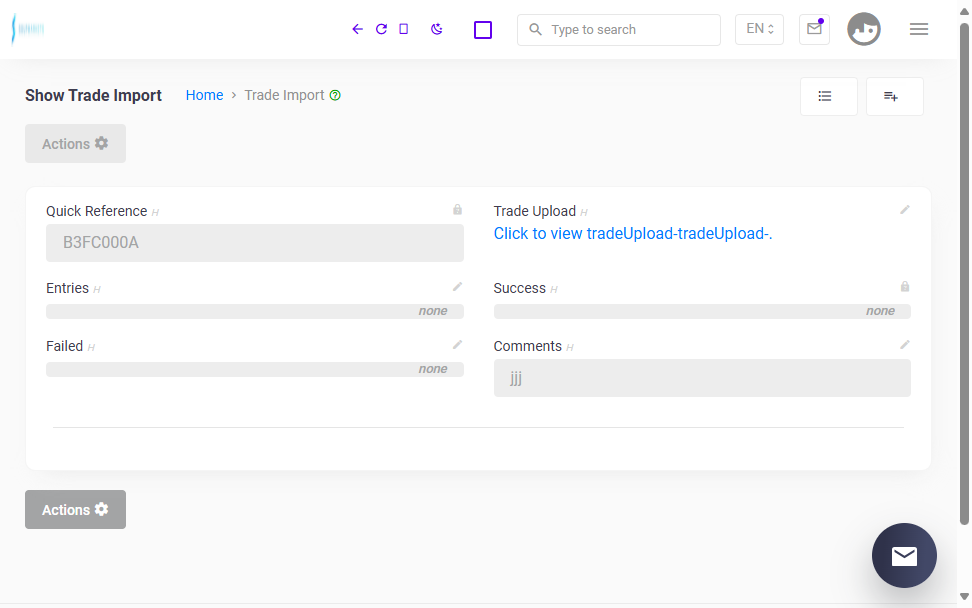The height and width of the screenshot is (608, 972).
Task: Click the H hint beside Trade Upload
Action: pos(584,213)
